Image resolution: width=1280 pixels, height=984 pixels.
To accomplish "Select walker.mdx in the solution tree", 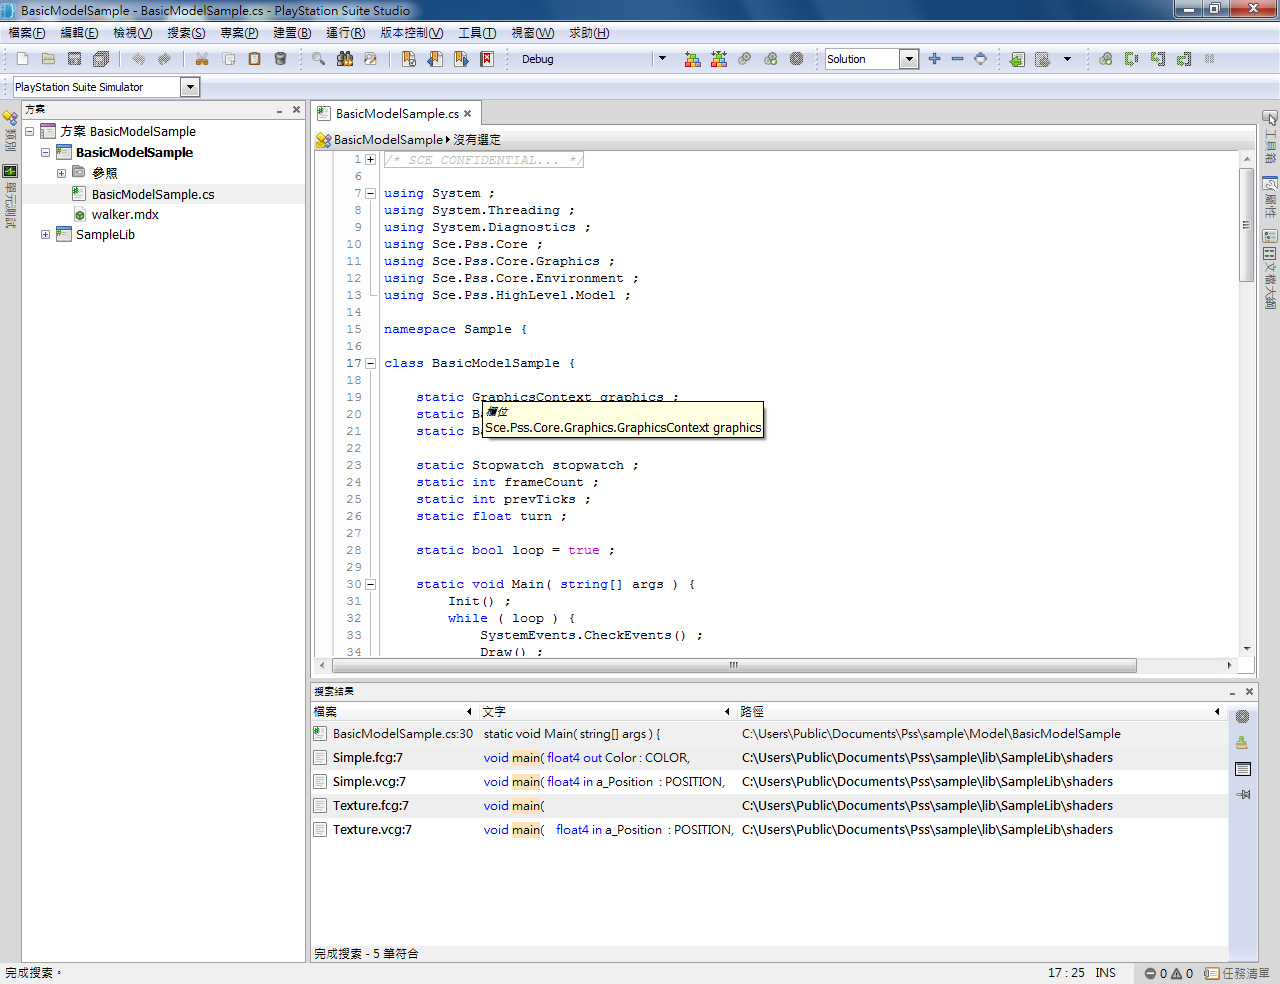I will (x=125, y=214).
